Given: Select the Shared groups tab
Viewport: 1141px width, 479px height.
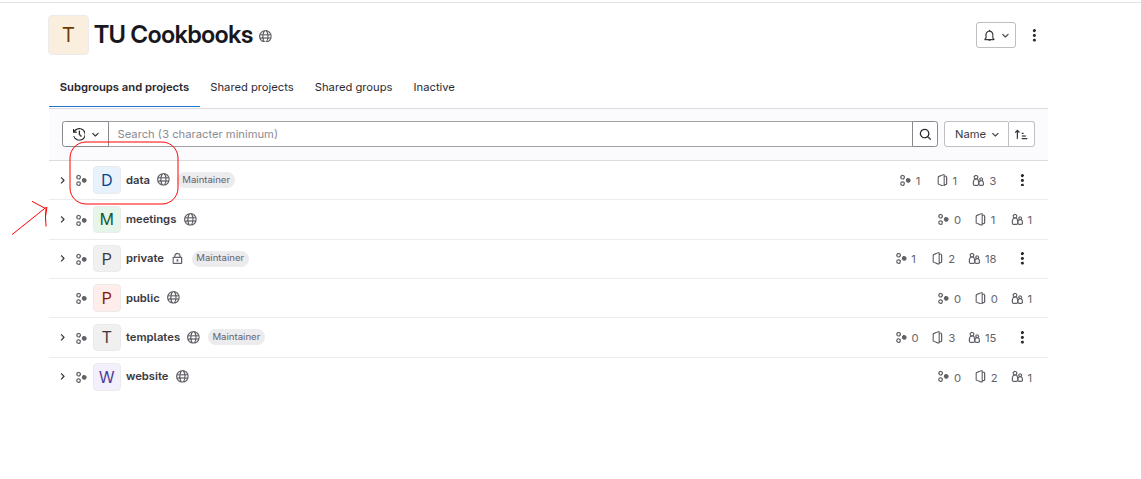Looking at the screenshot, I should [353, 87].
